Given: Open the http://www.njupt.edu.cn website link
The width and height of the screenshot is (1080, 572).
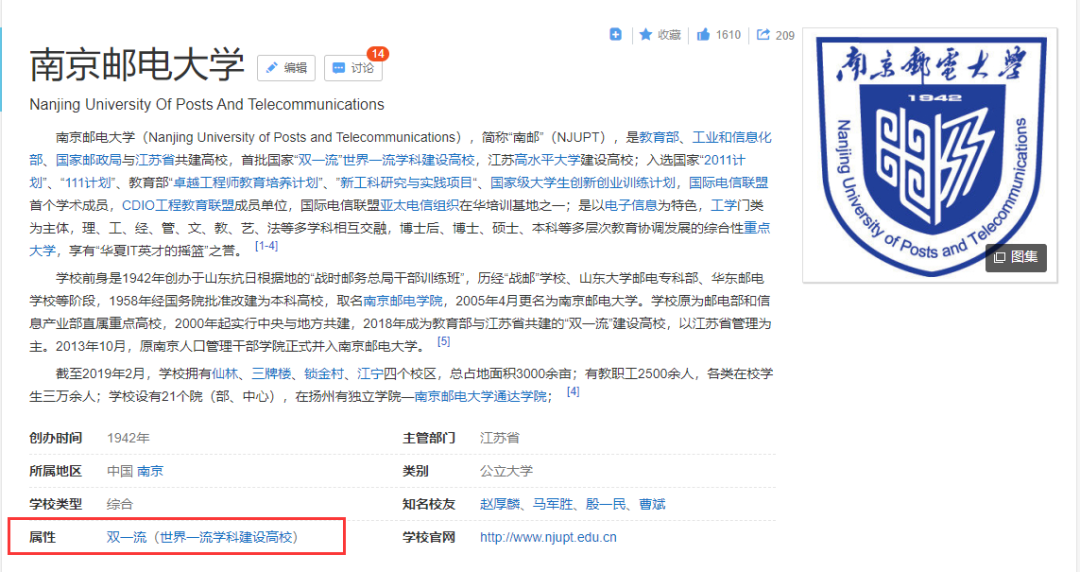Looking at the screenshot, I should [548, 537].
